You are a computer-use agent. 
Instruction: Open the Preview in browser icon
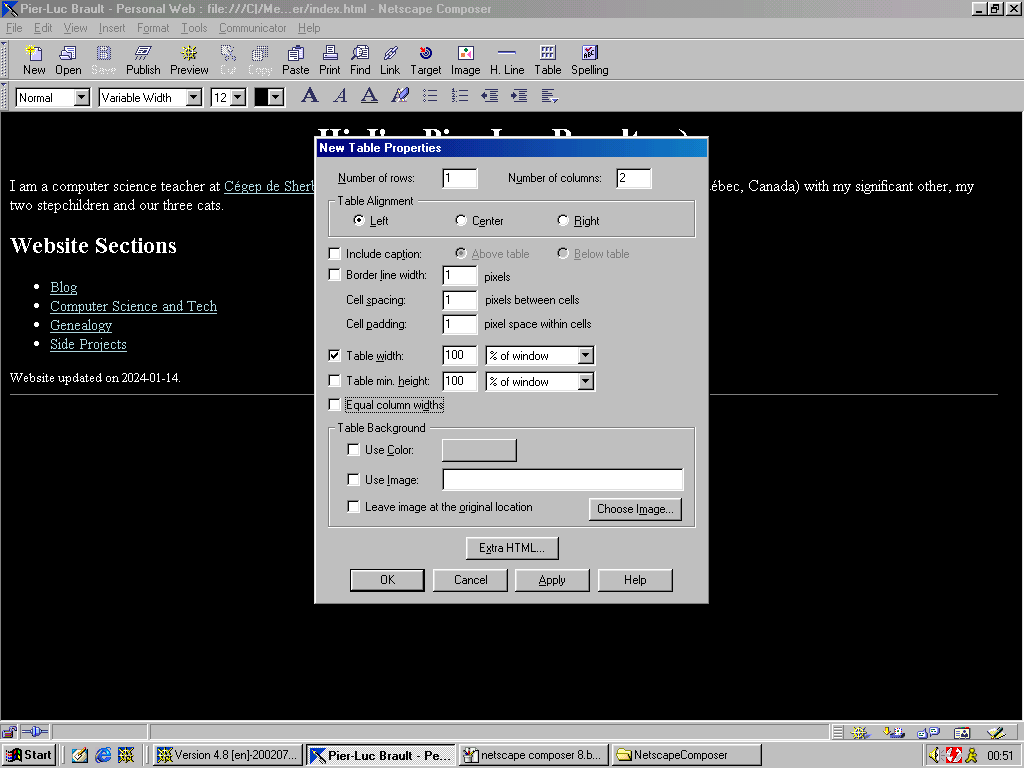[x=189, y=60]
